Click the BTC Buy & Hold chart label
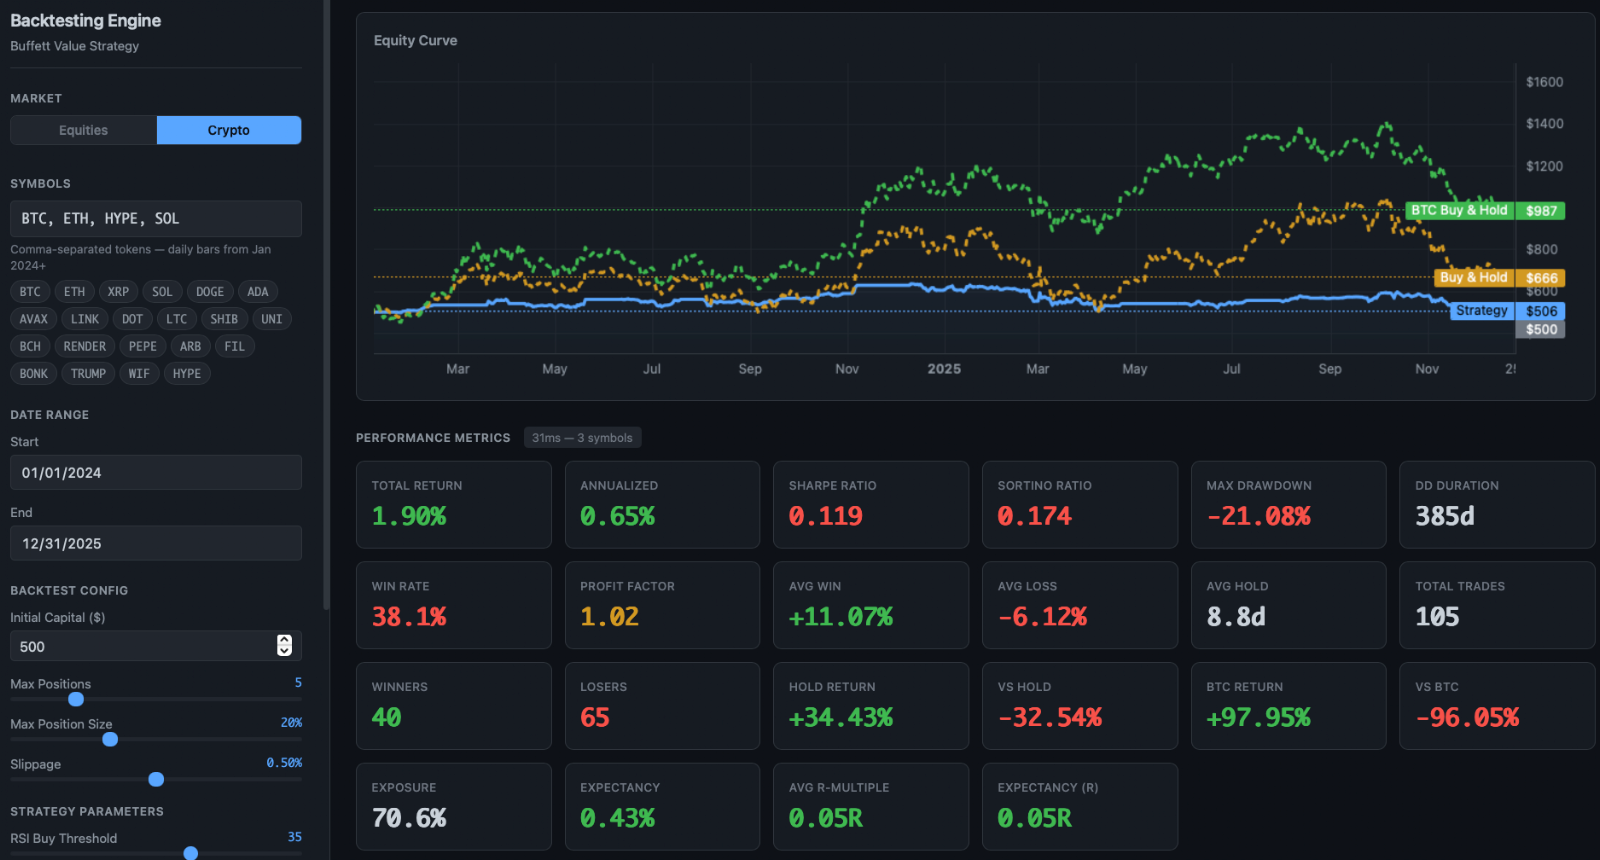The width and height of the screenshot is (1600, 860). pyautogui.click(x=1459, y=210)
